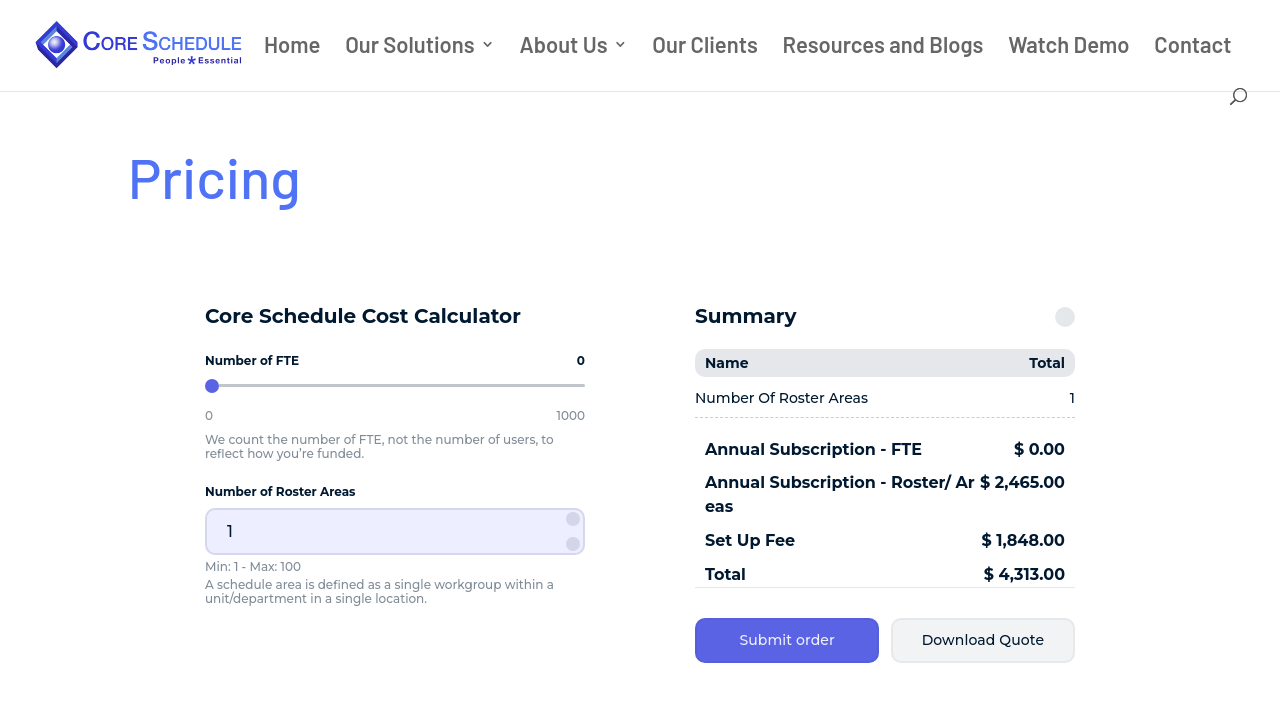The height and width of the screenshot is (720, 1280).
Task: Click the Name column header in Summary
Action: pyautogui.click(x=726, y=363)
